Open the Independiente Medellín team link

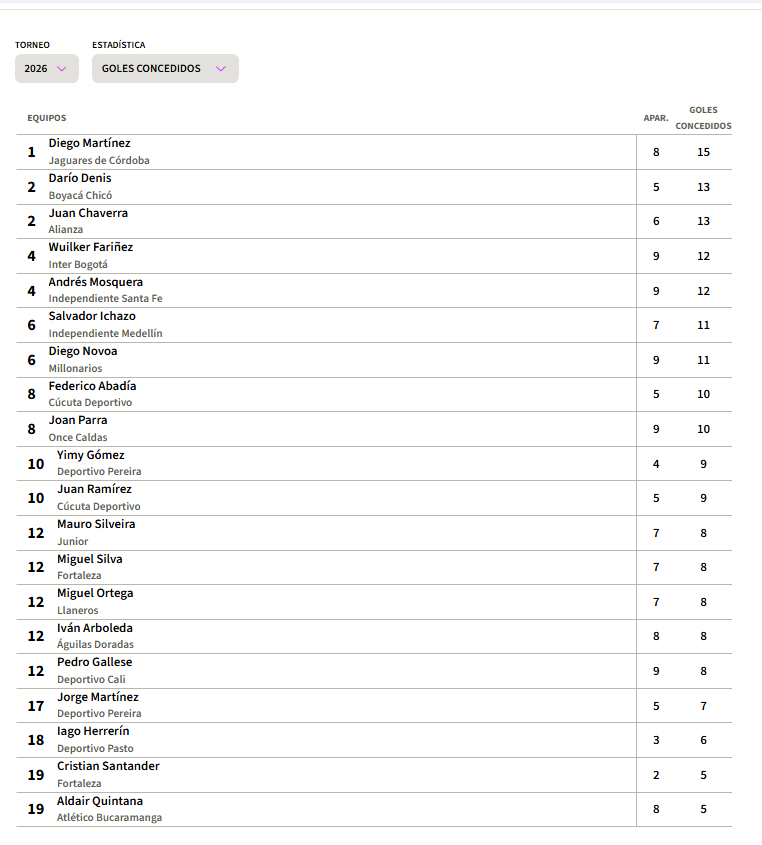105,333
